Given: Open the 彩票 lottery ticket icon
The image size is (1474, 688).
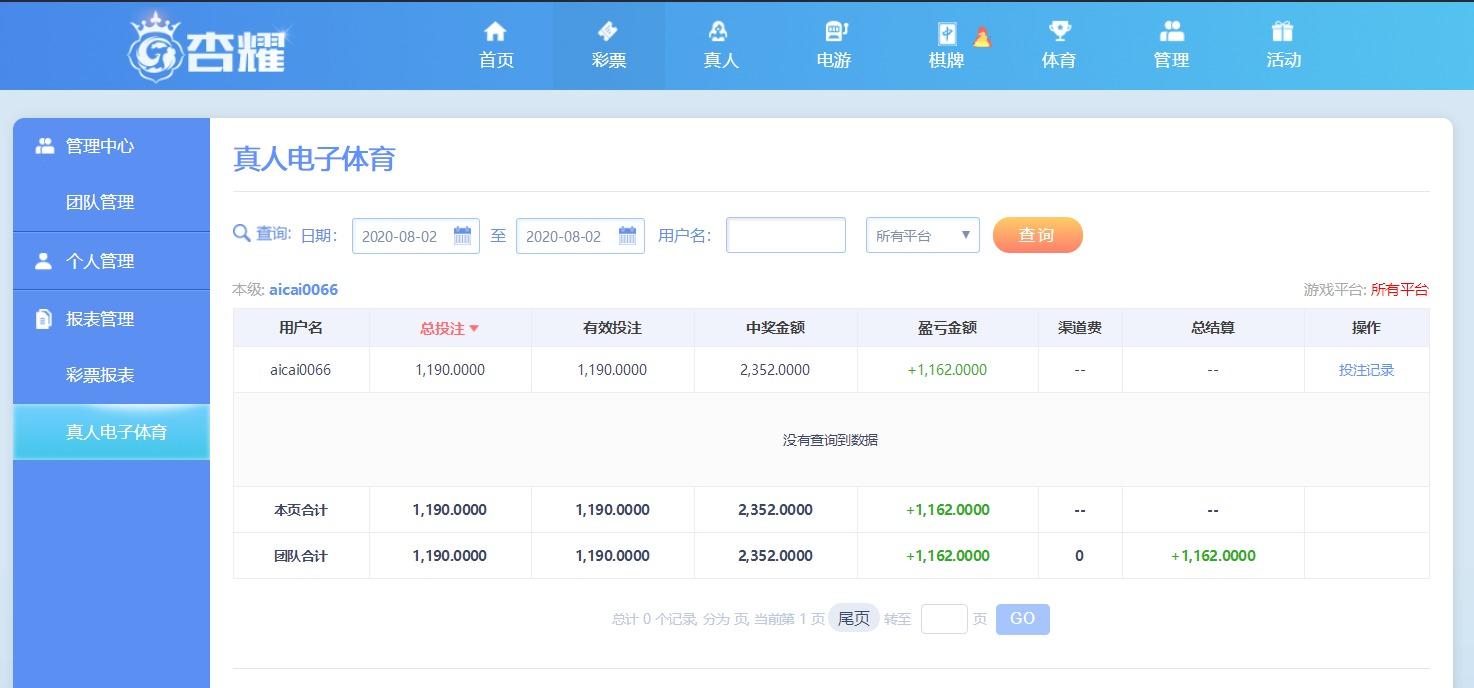Looking at the screenshot, I should tap(608, 32).
